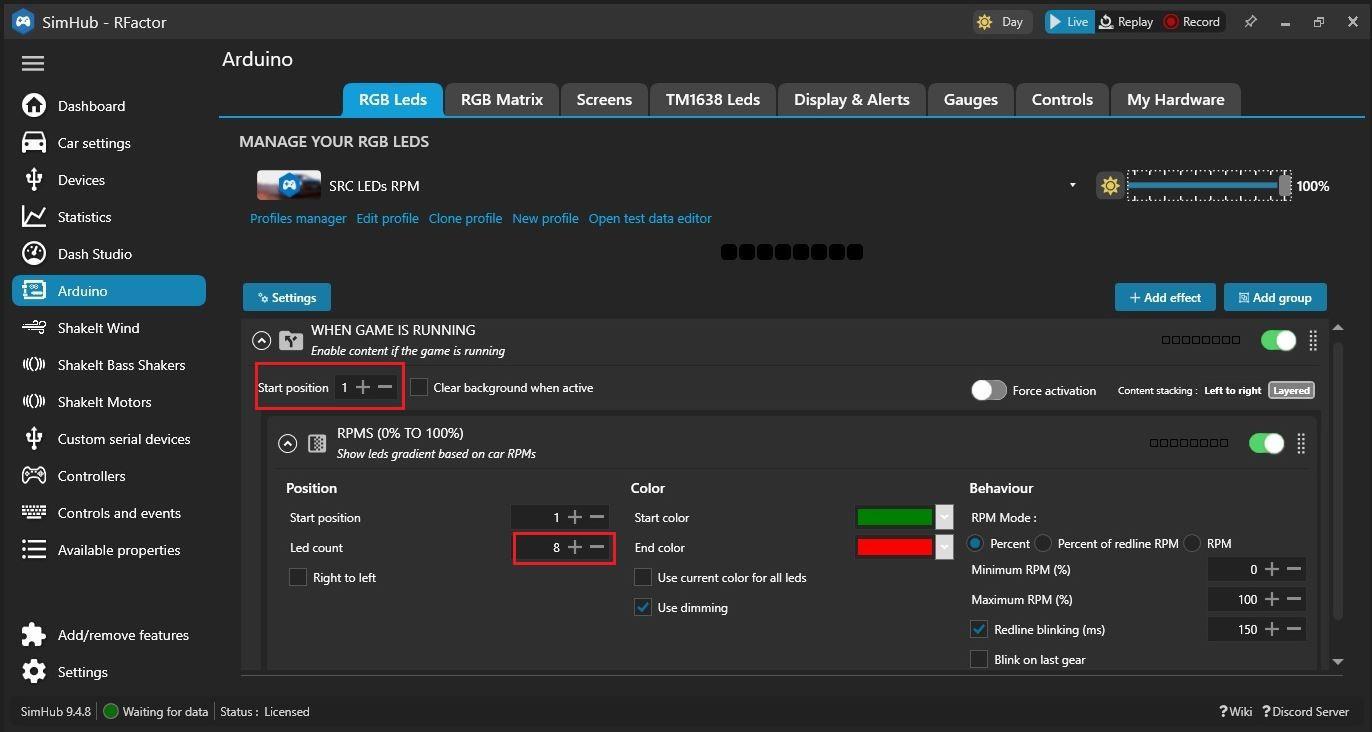Viewport: 1372px width, 732px height.
Task: Toggle the RPMS effect enable switch
Action: coord(1266,443)
